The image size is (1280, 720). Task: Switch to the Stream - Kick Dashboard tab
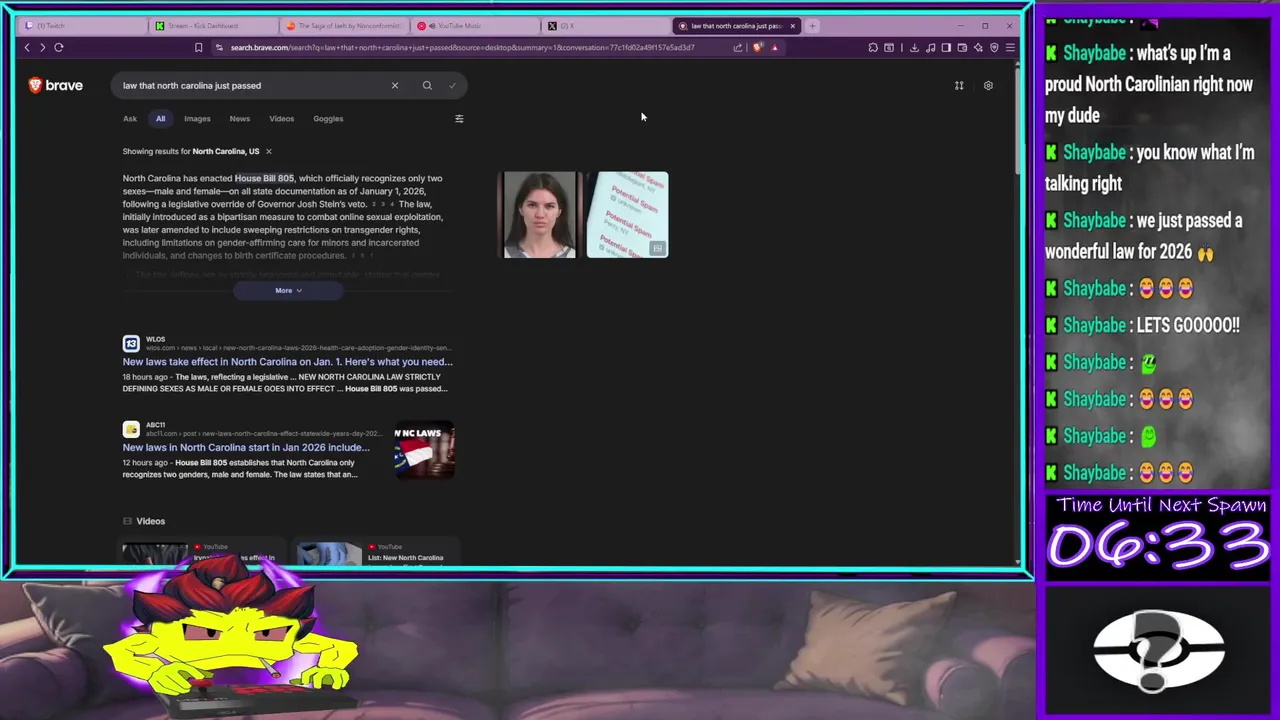point(214,26)
